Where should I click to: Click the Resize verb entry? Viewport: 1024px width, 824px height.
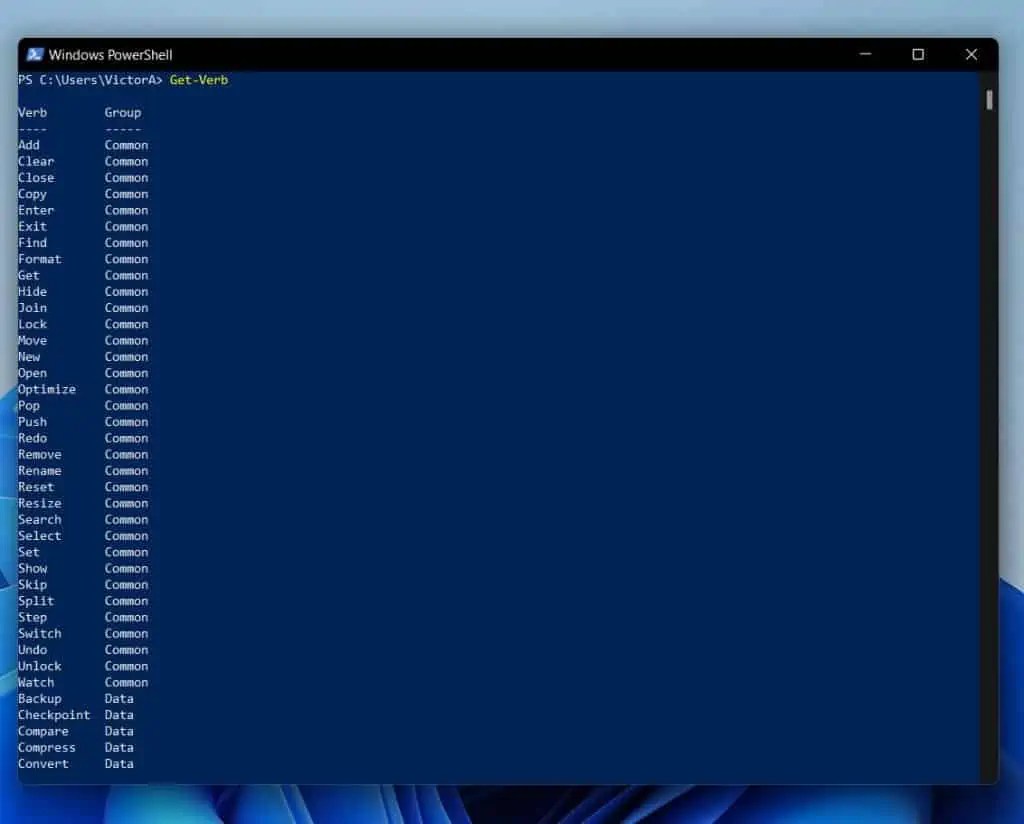(39, 504)
